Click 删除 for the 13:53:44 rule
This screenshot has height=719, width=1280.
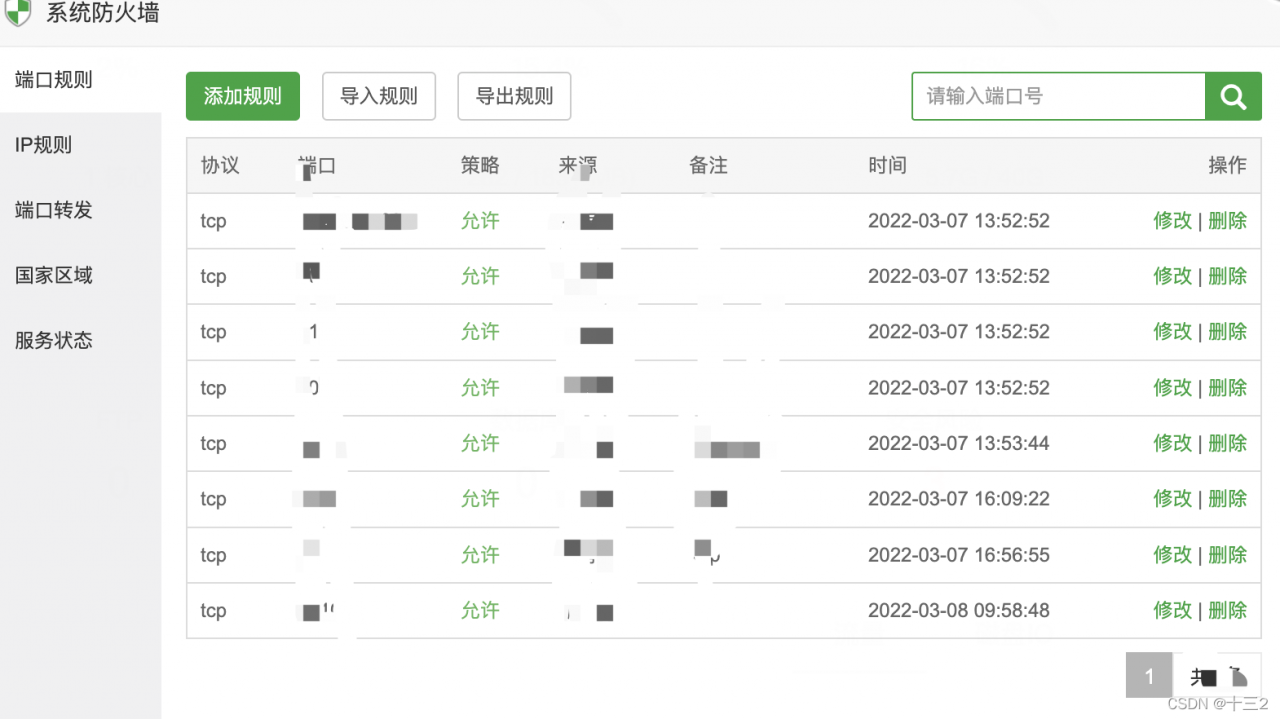point(1227,443)
